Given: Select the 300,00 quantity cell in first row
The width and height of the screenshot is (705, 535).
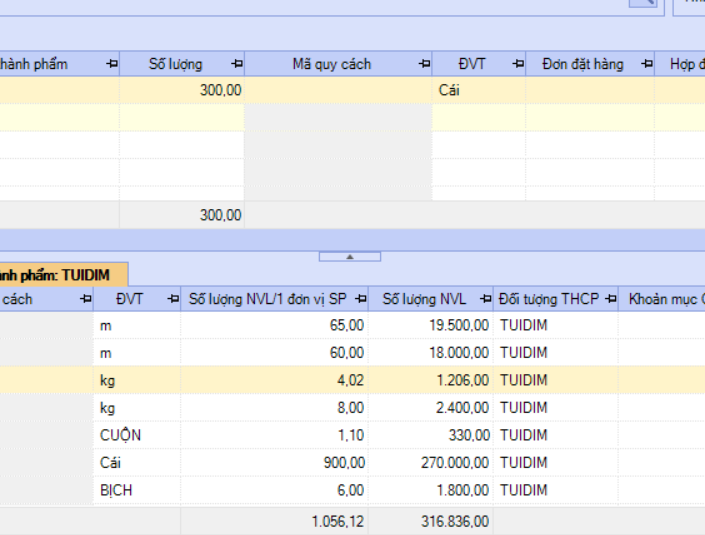Looking at the screenshot, I should click(x=182, y=90).
